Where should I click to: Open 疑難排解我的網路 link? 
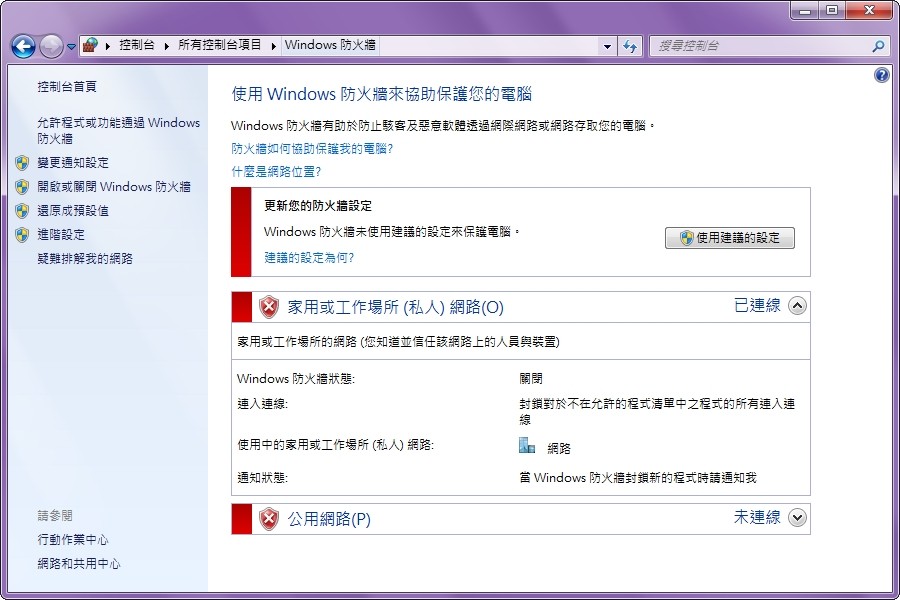(85, 258)
